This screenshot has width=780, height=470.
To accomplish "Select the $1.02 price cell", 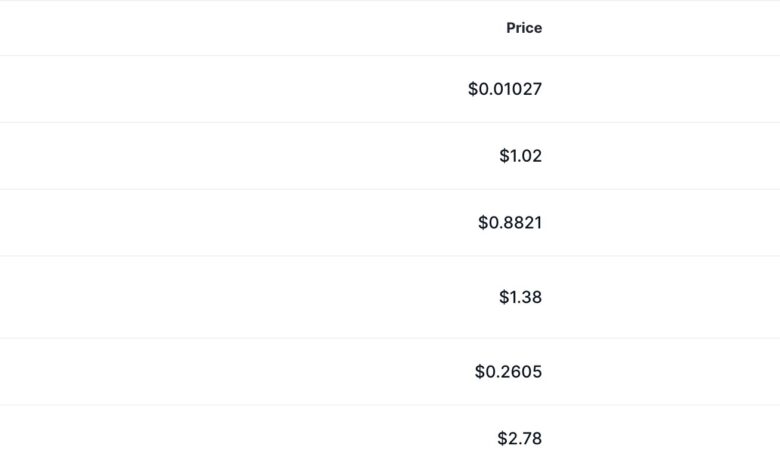I will tap(520, 156).
